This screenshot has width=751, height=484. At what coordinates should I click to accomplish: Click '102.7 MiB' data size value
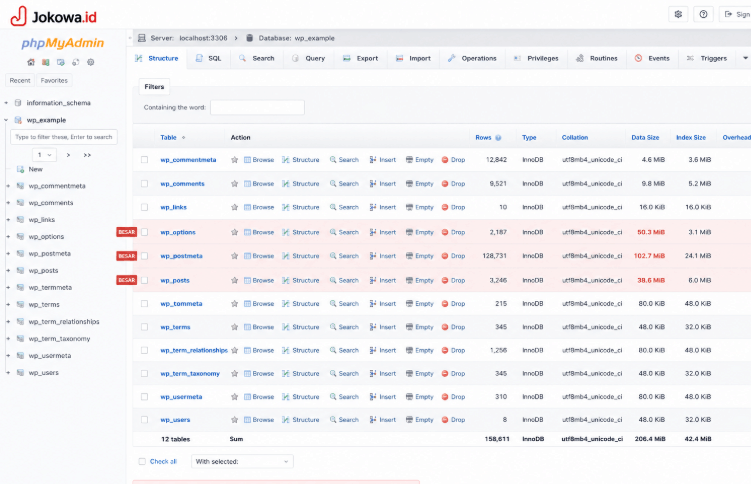click(649, 256)
